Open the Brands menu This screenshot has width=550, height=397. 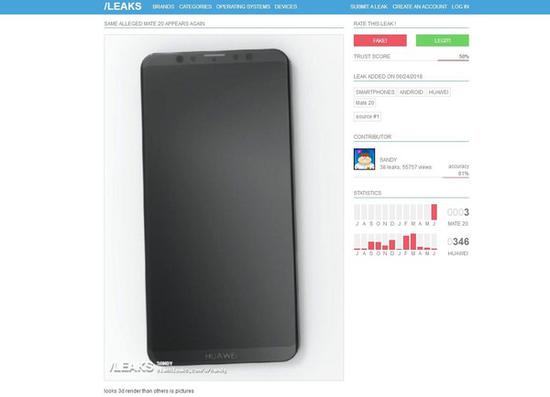(163, 7)
